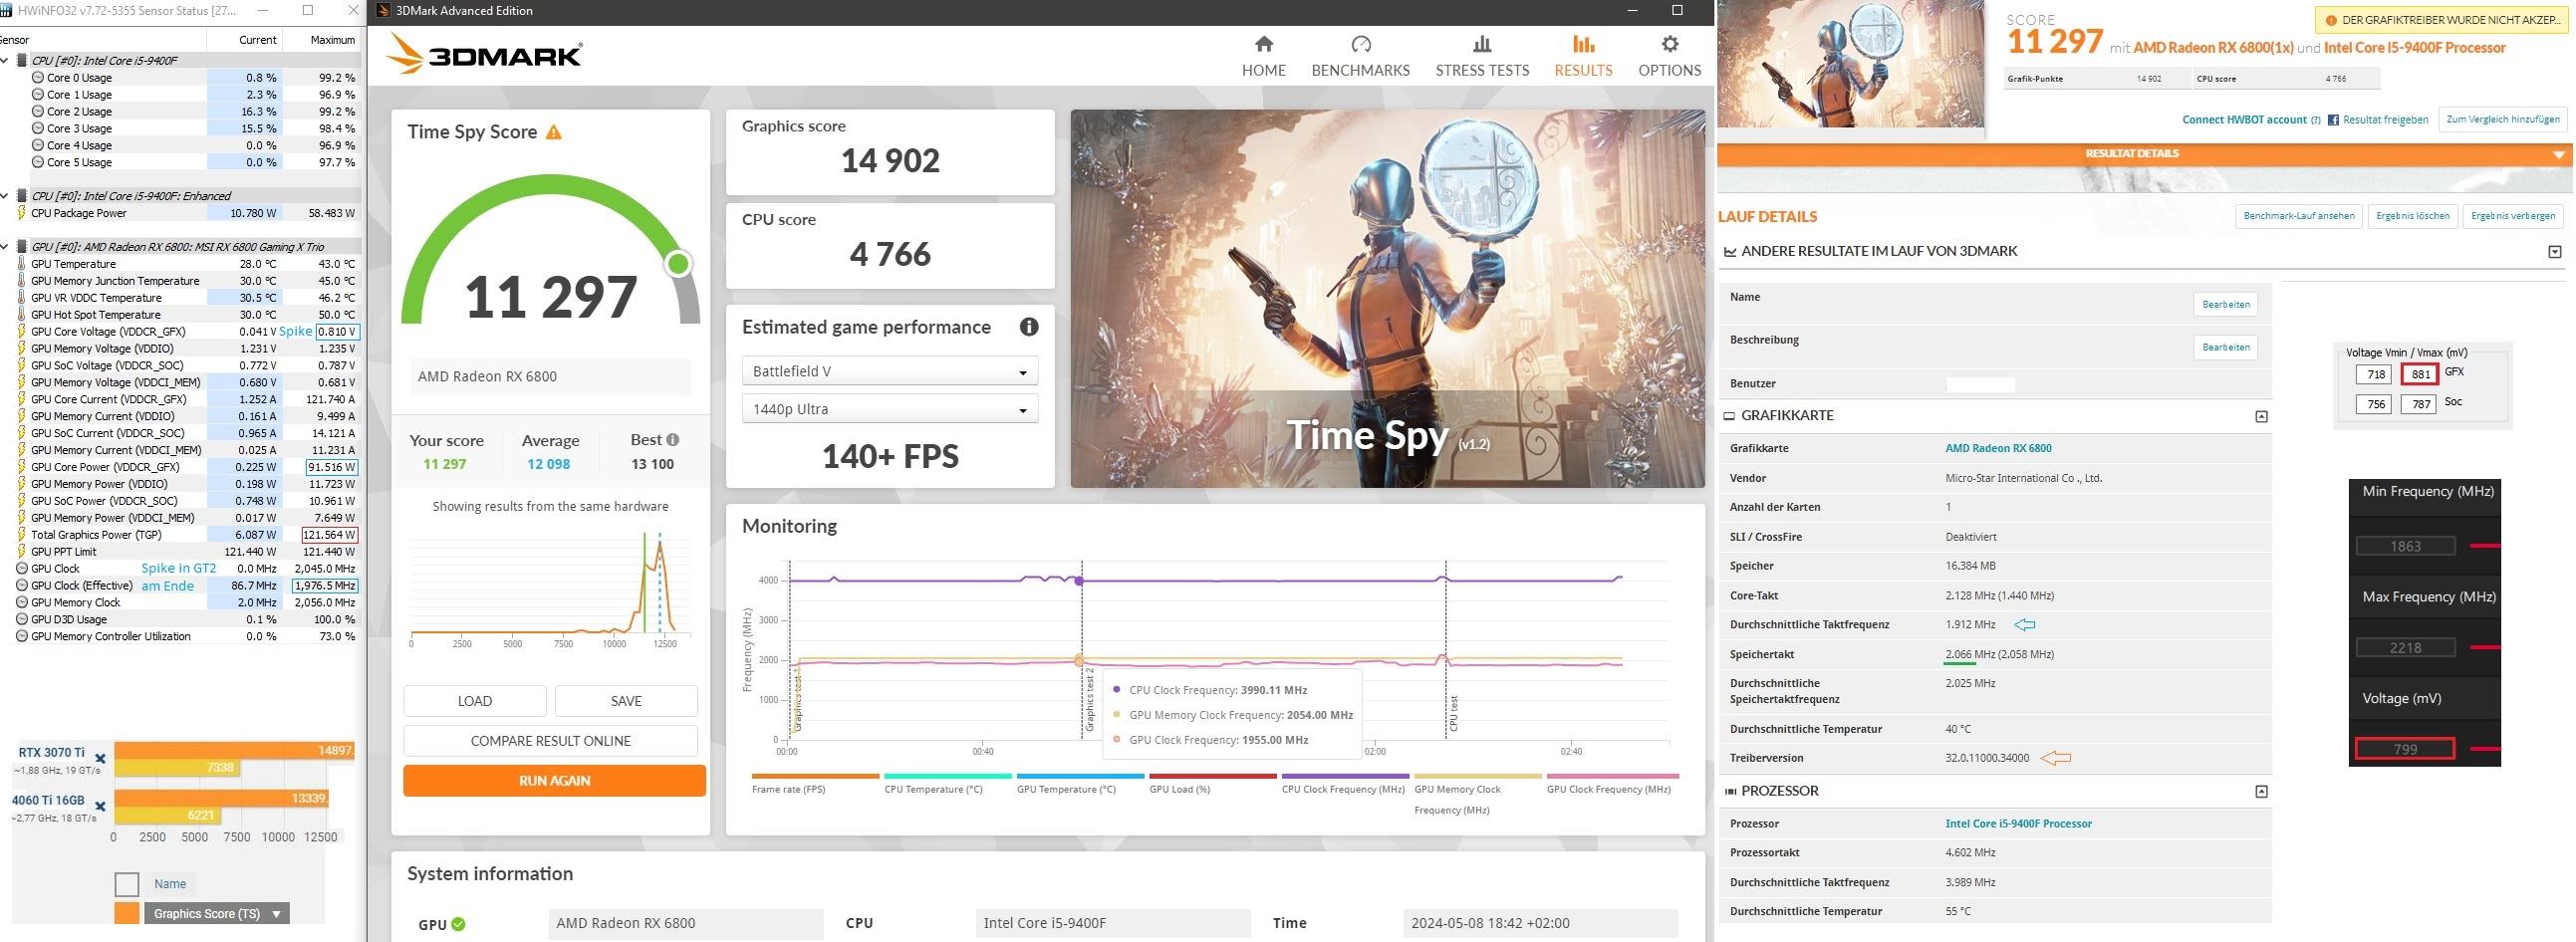Open the HOME section in 3DMark
This screenshot has height=942, width=2576.
[1263, 56]
